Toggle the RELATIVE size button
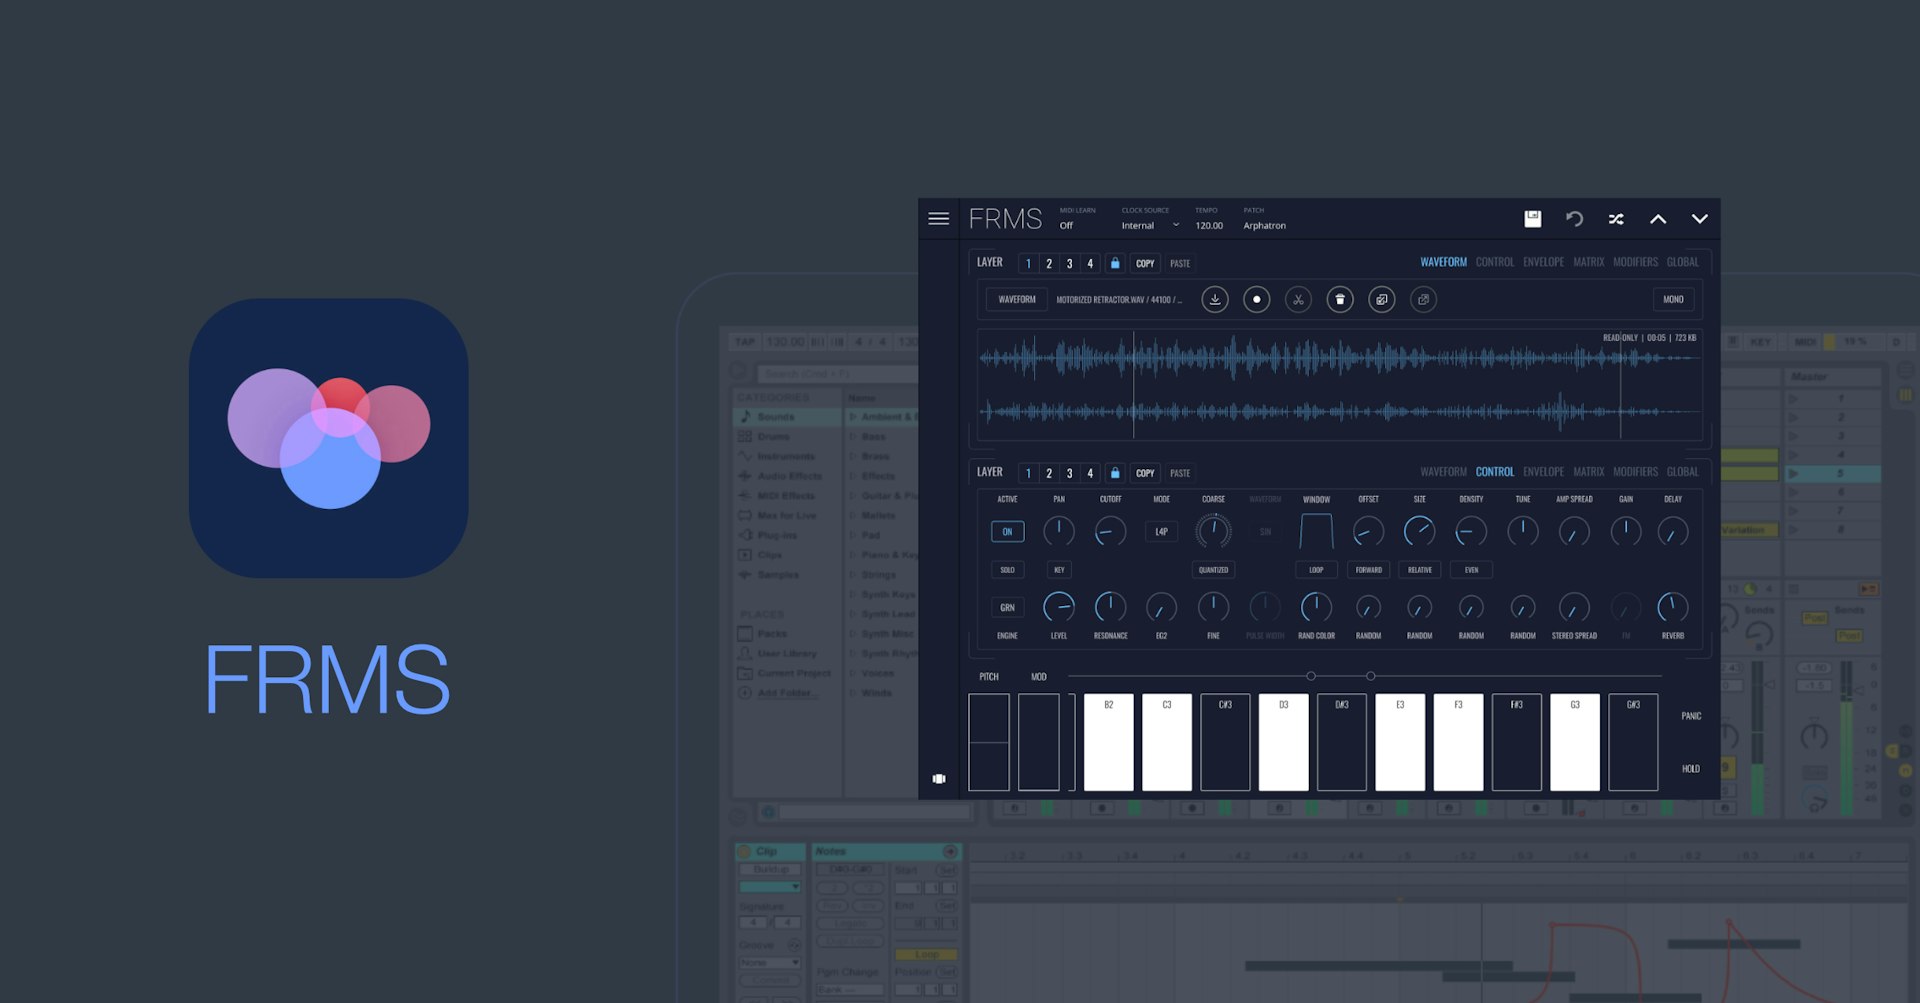 point(1420,570)
